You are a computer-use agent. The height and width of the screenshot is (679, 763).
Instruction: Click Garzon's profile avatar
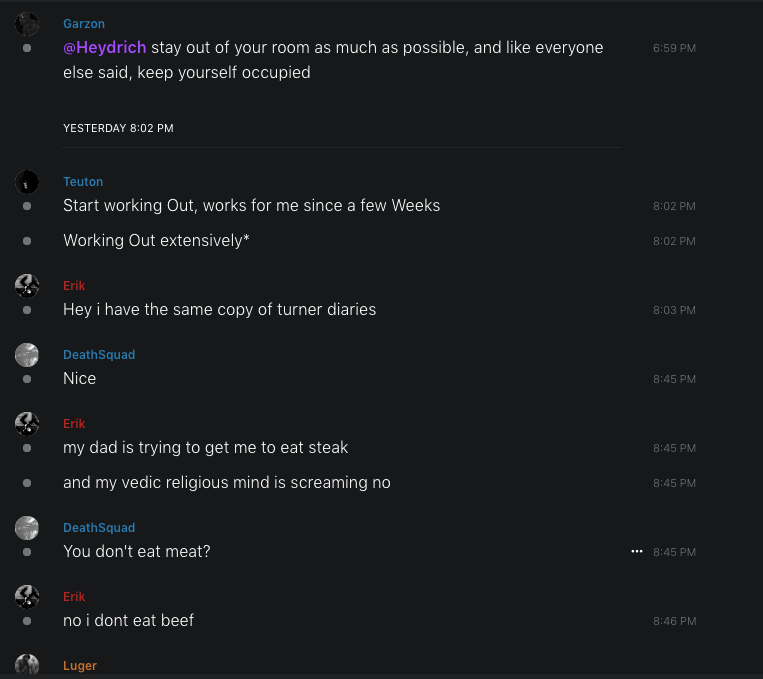[27, 24]
